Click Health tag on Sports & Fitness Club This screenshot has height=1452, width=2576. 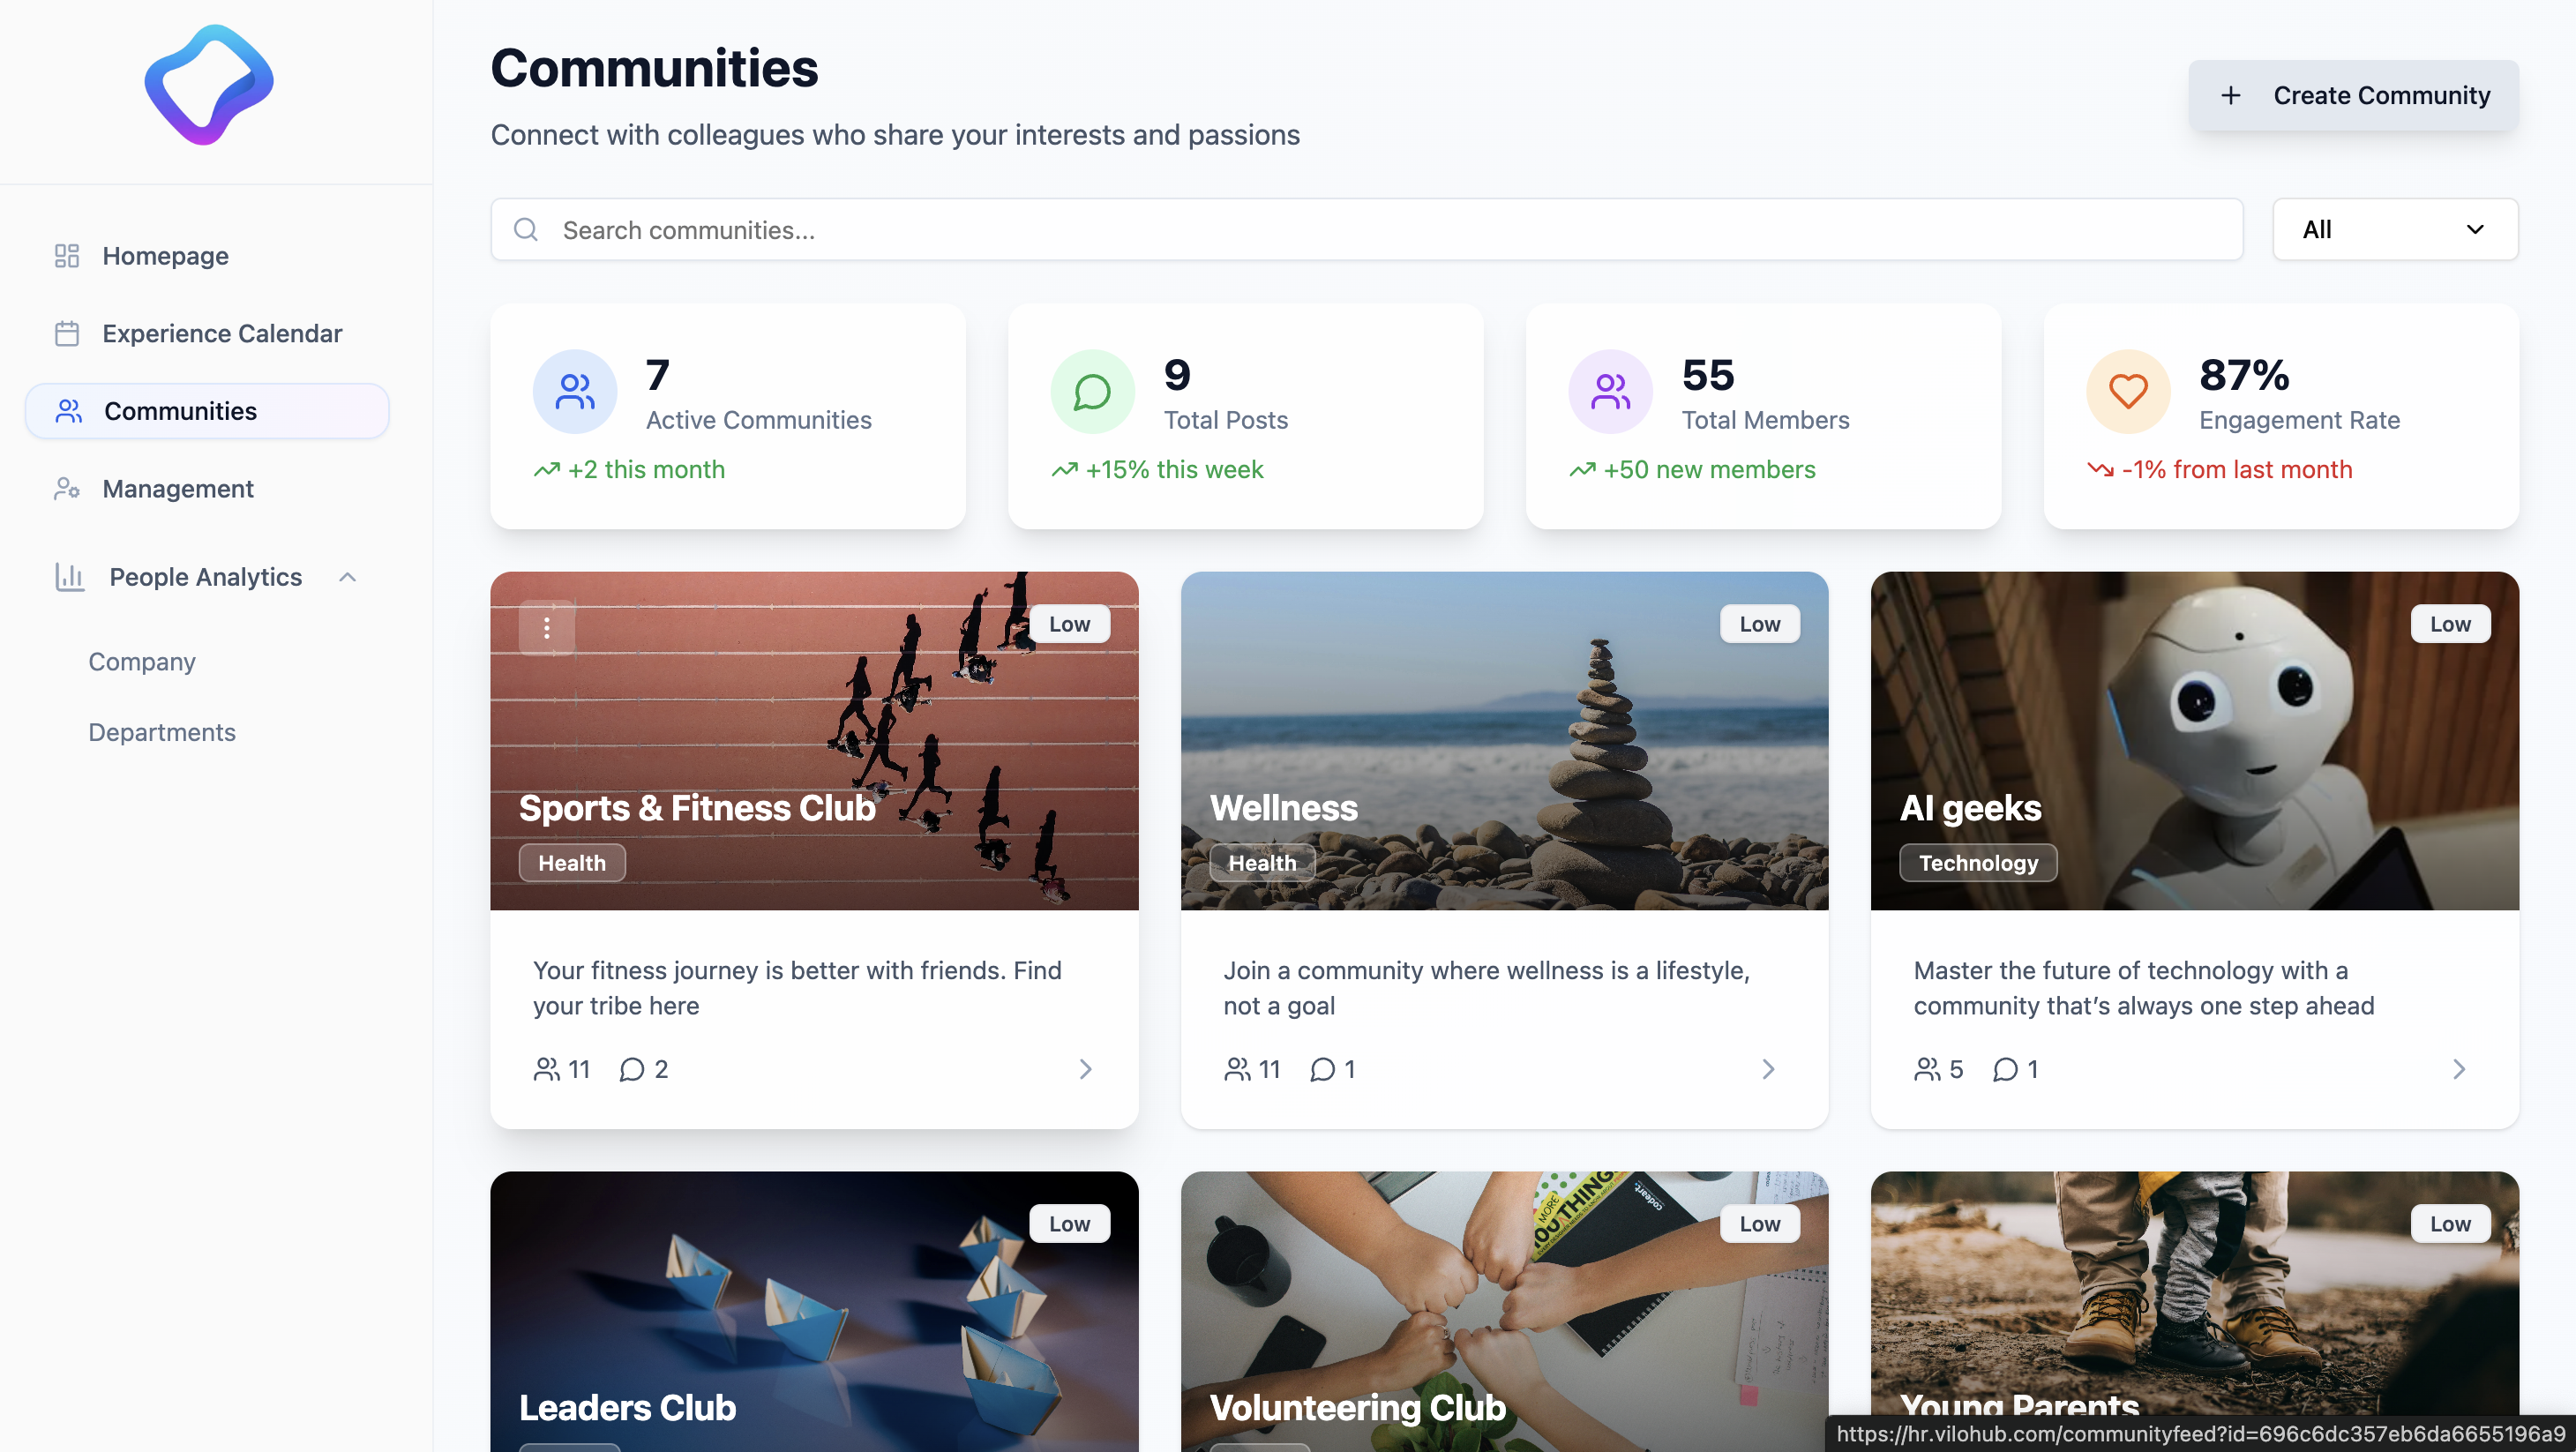(x=572, y=862)
